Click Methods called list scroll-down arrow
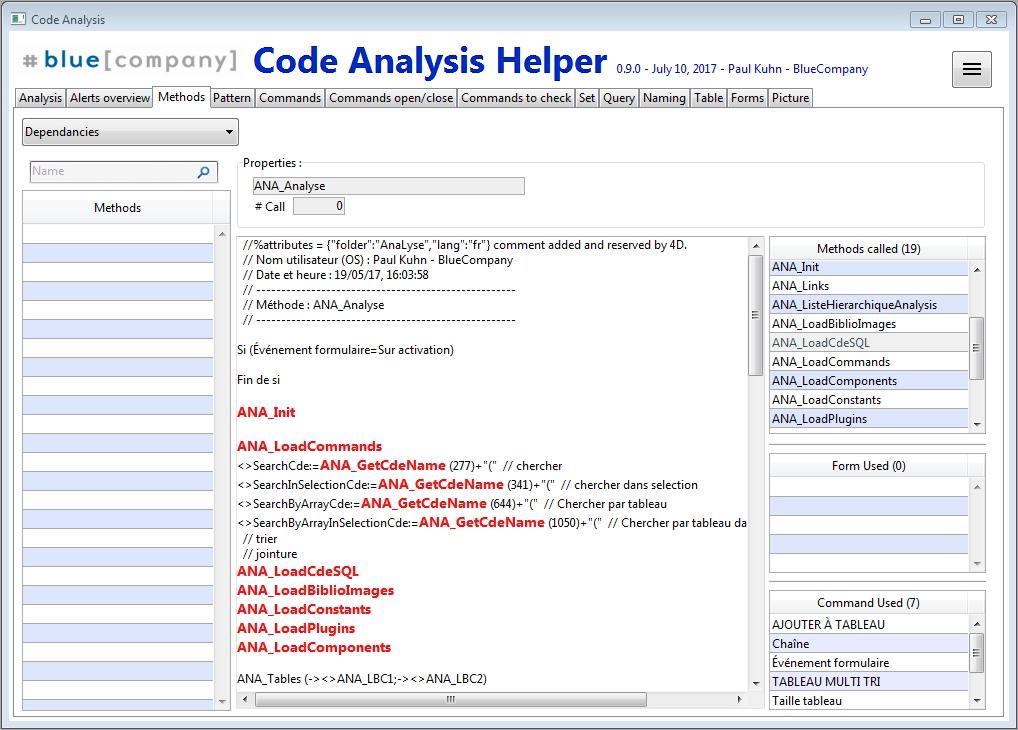 click(x=977, y=424)
